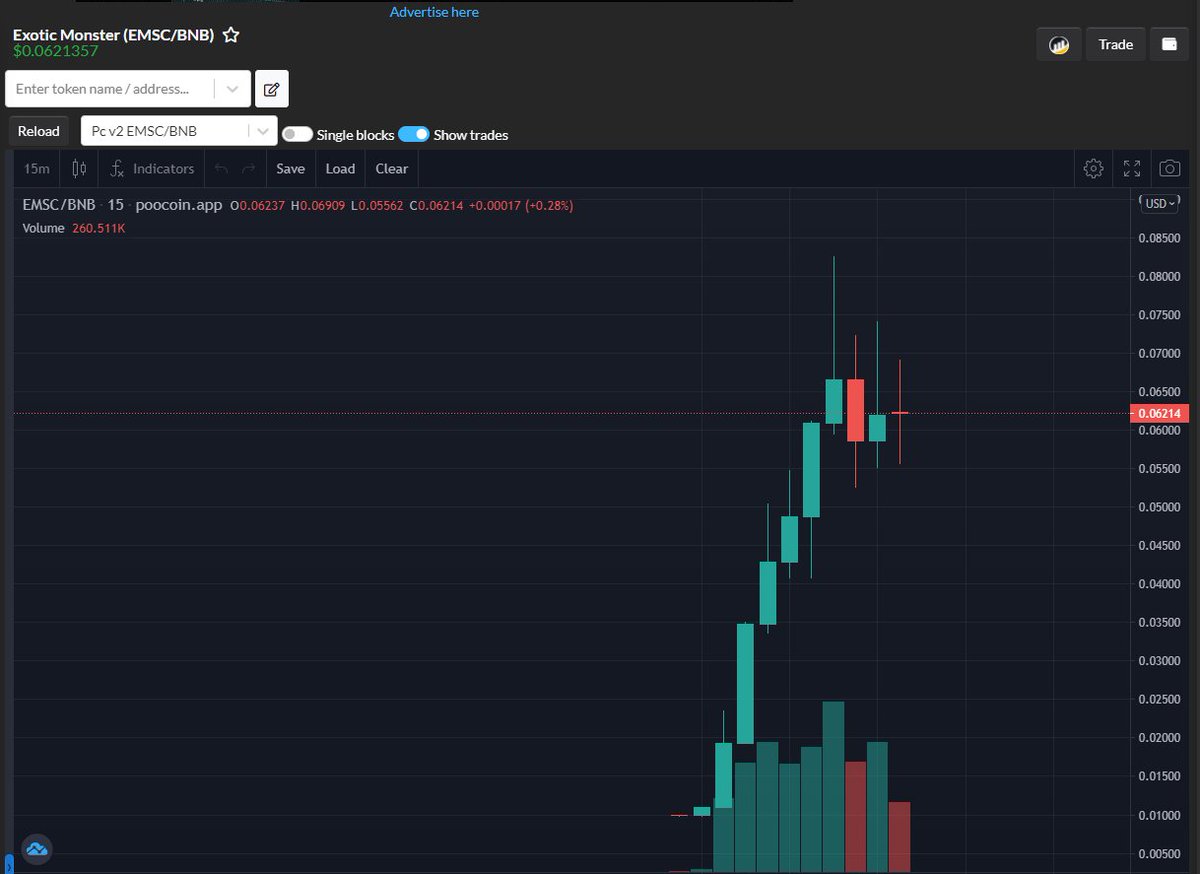Viewport: 1200px width, 874px height.
Task: Favorite Exotic Monster with the star icon
Action: [x=231, y=35]
